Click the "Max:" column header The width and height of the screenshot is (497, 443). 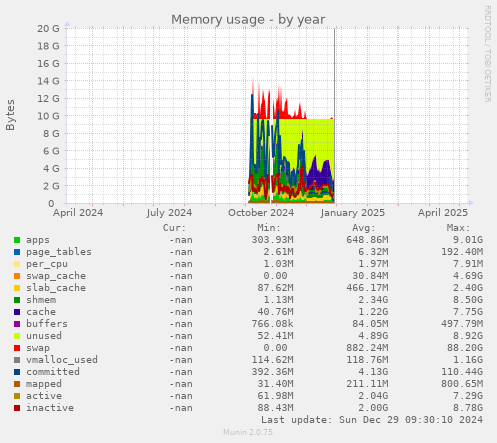pyautogui.click(x=458, y=228)
